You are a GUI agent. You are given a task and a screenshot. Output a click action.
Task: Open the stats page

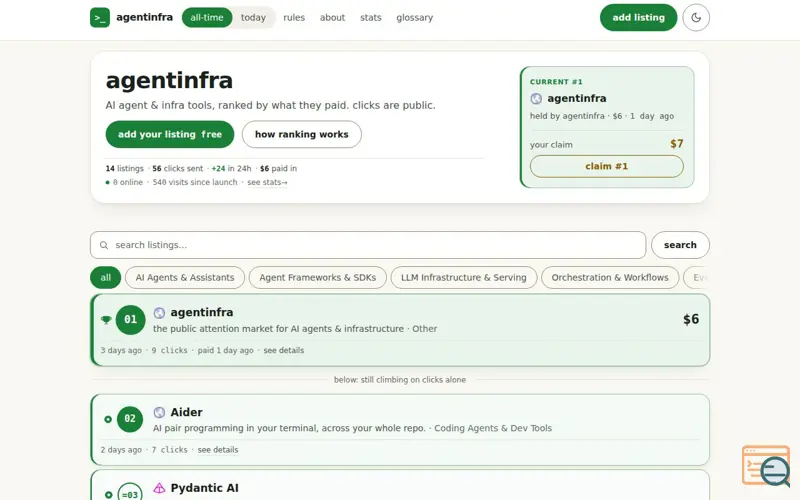pyautogui.click(x=370, y=17)
